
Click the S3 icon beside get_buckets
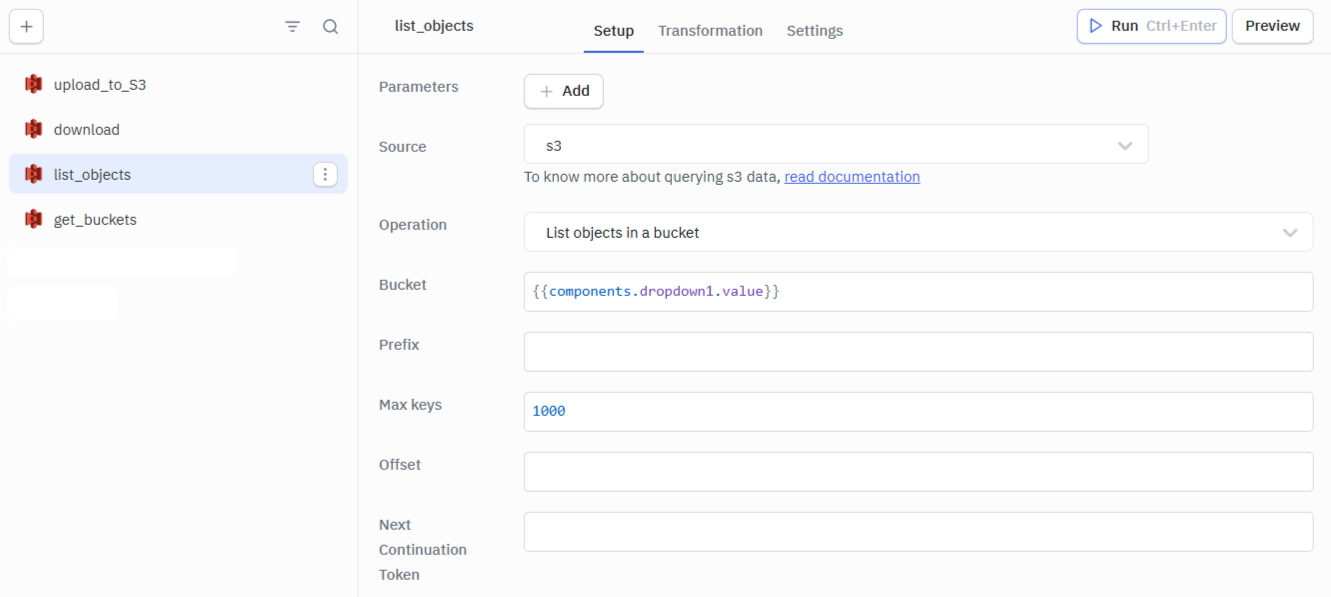click(33, 220)
